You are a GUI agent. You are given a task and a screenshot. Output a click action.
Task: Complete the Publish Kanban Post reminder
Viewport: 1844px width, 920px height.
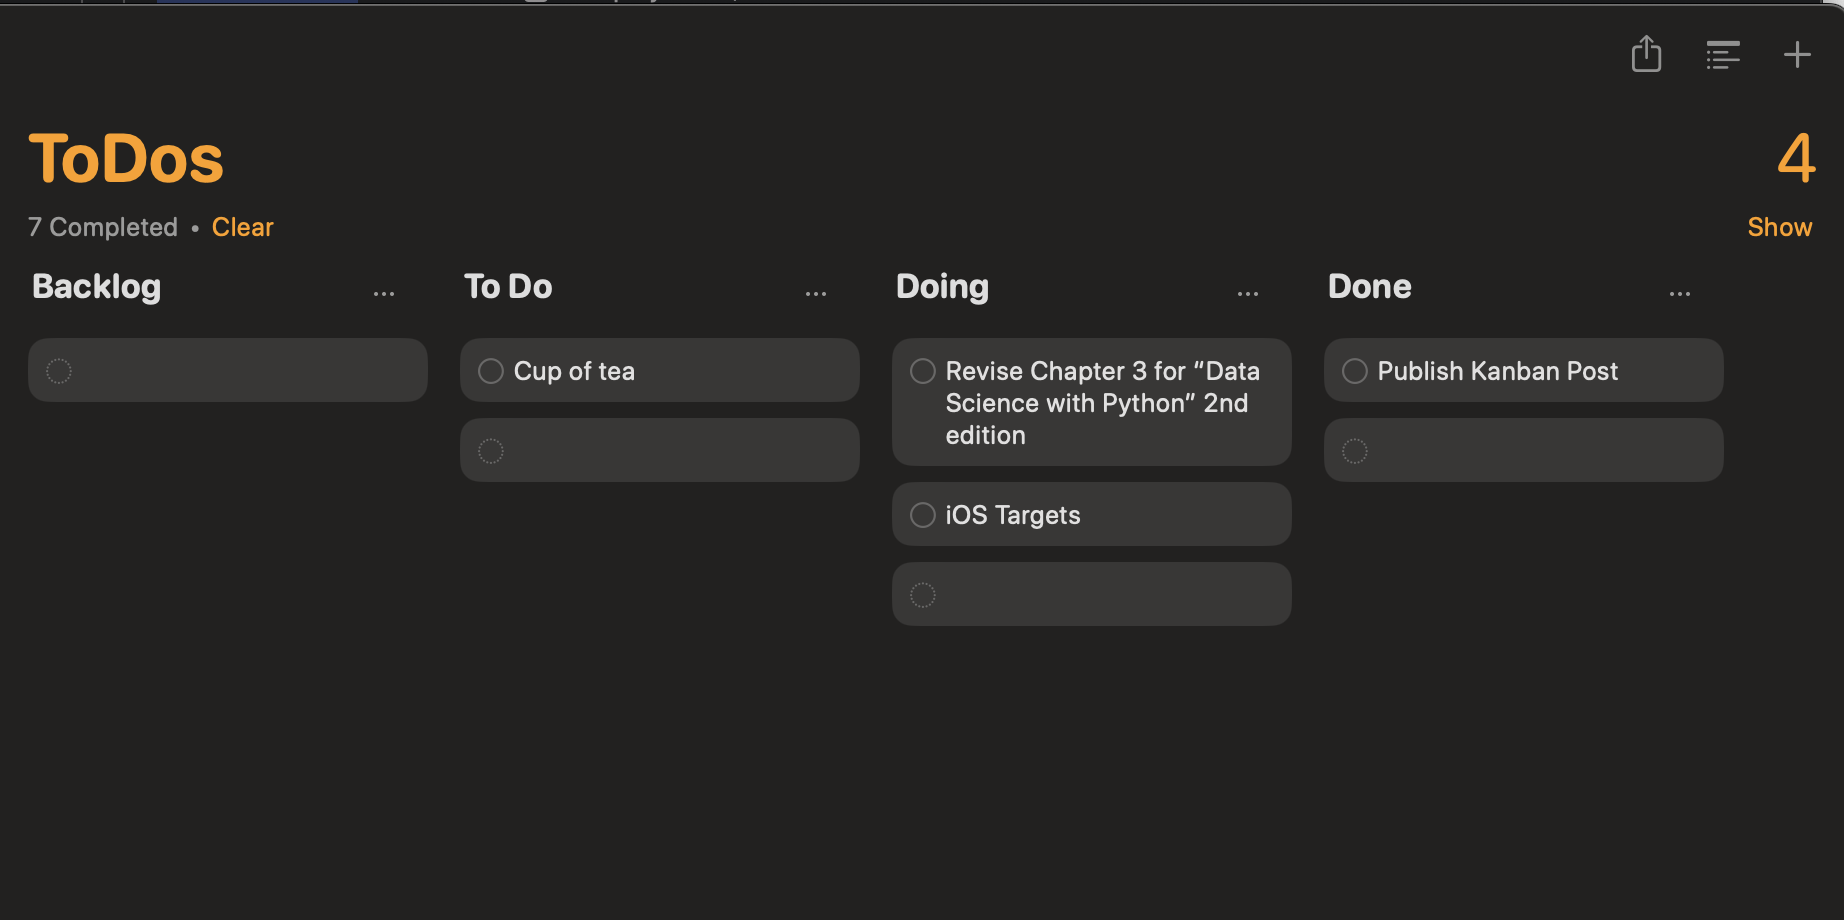(x=1354, y=370)
